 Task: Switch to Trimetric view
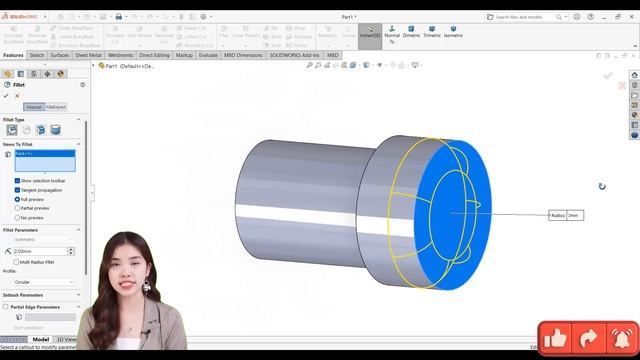[432, 32]
